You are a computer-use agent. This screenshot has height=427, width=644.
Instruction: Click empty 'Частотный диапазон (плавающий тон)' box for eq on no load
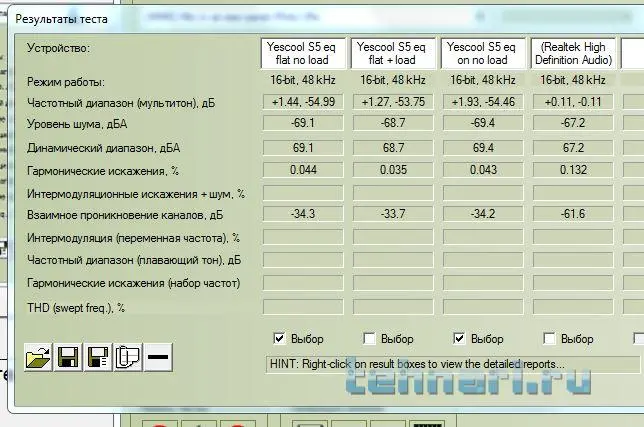tap(483, 259)
